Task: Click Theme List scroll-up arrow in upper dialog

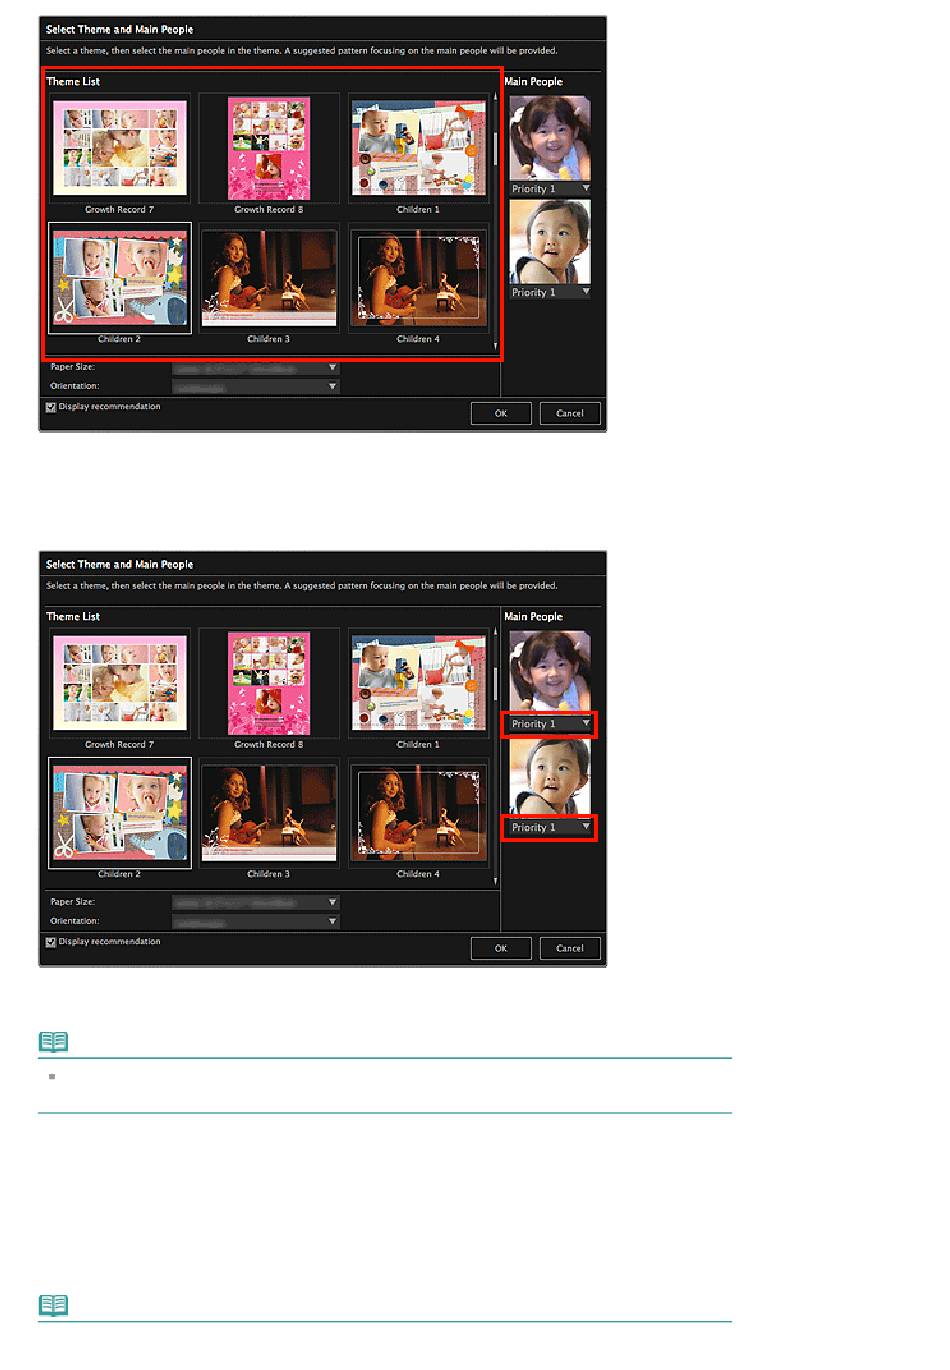Action: [495, 97]
